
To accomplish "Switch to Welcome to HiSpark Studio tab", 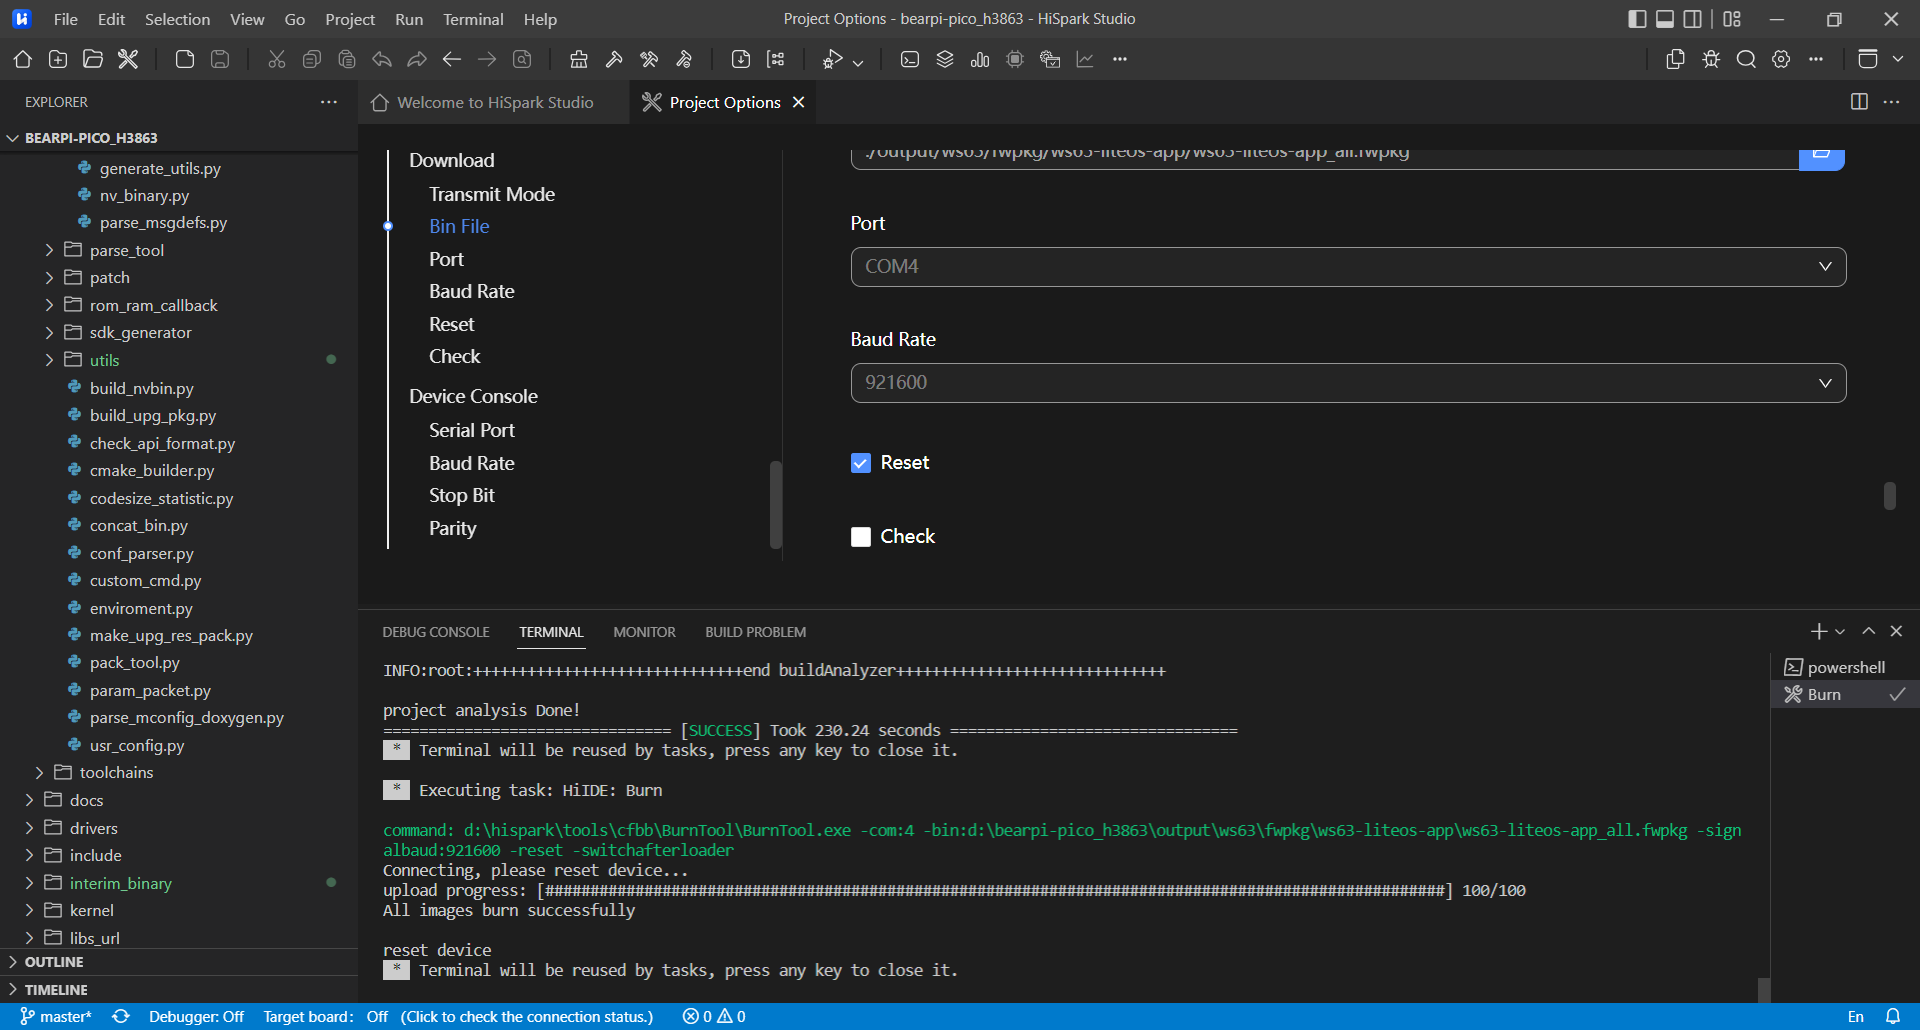I will click(x=494, y=103).
